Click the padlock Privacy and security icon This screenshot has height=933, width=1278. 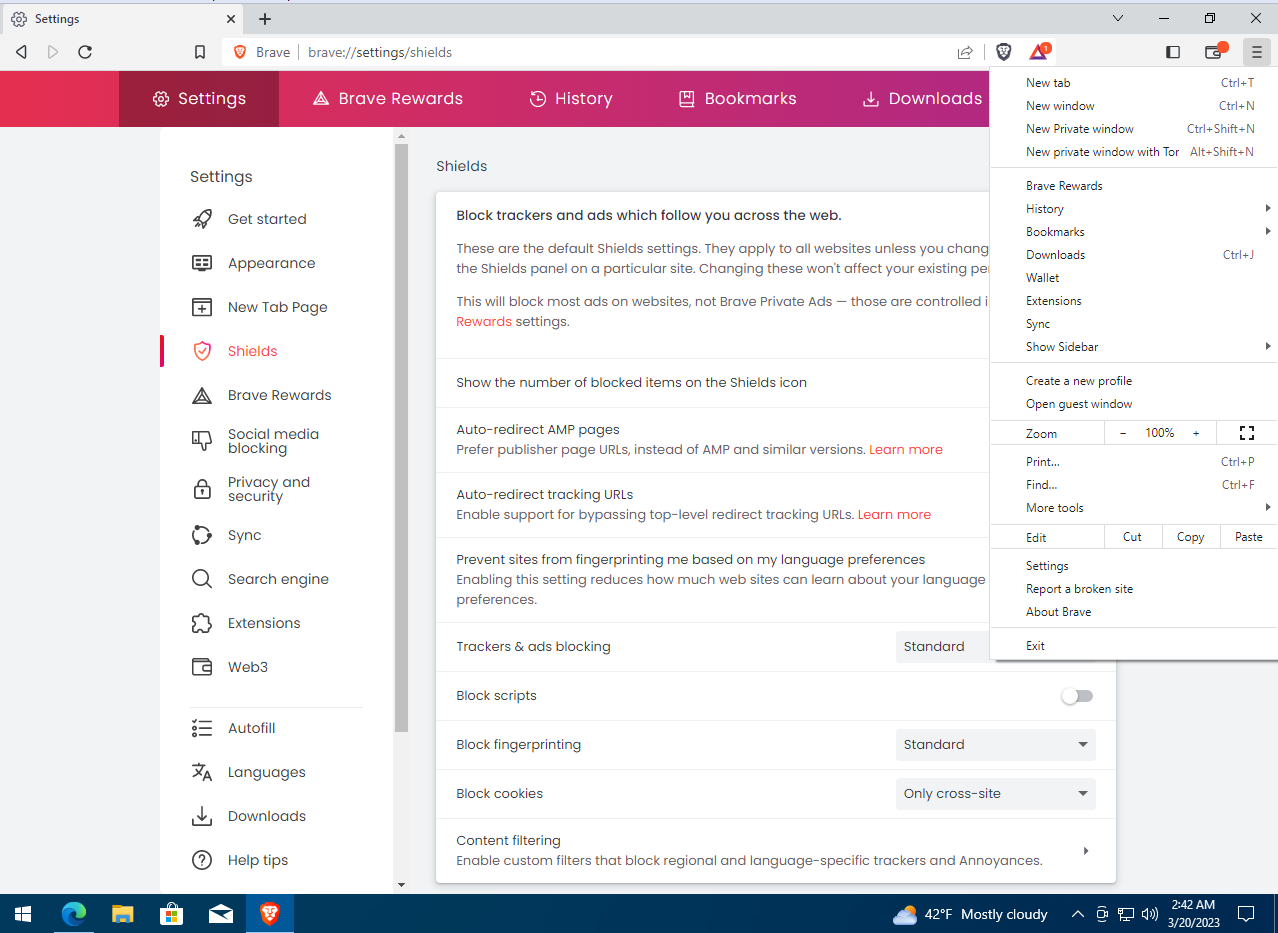point(202,489)
